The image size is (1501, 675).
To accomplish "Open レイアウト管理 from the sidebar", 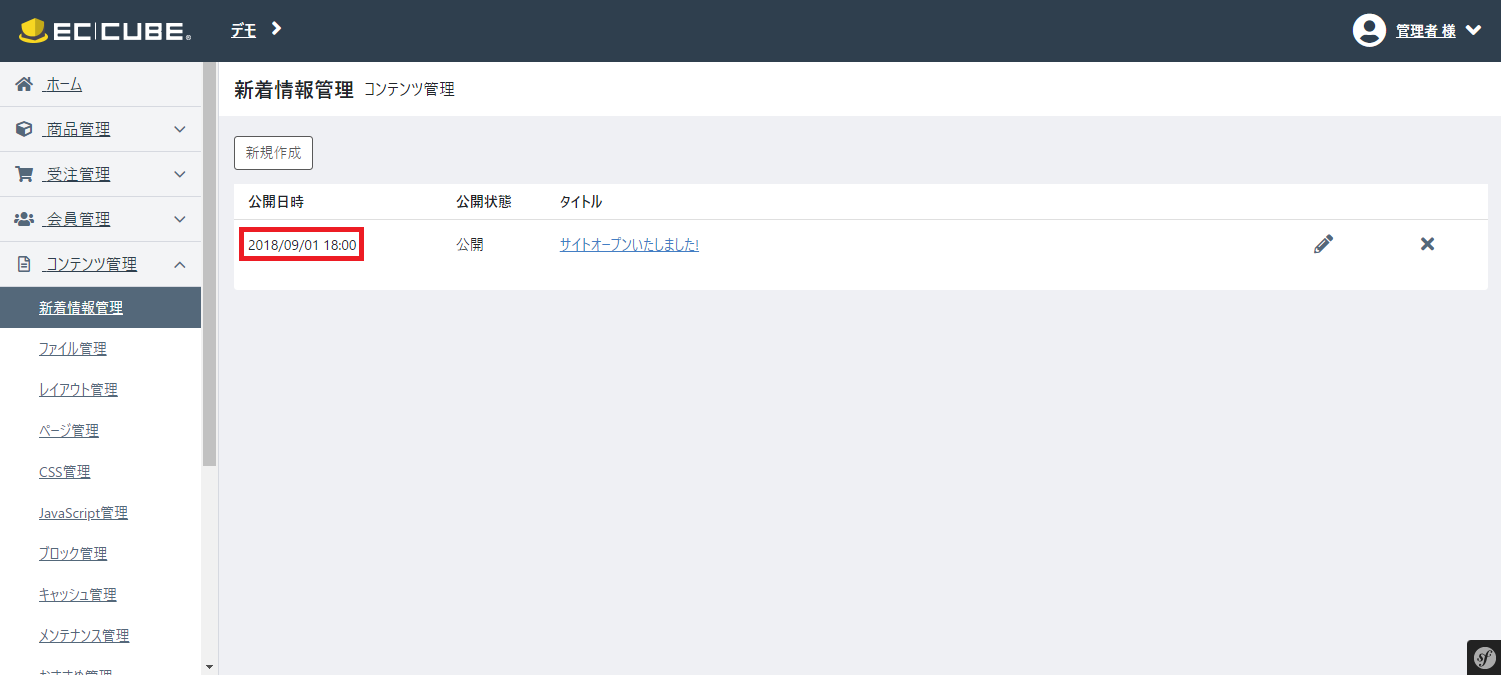I will click(78, 389).
